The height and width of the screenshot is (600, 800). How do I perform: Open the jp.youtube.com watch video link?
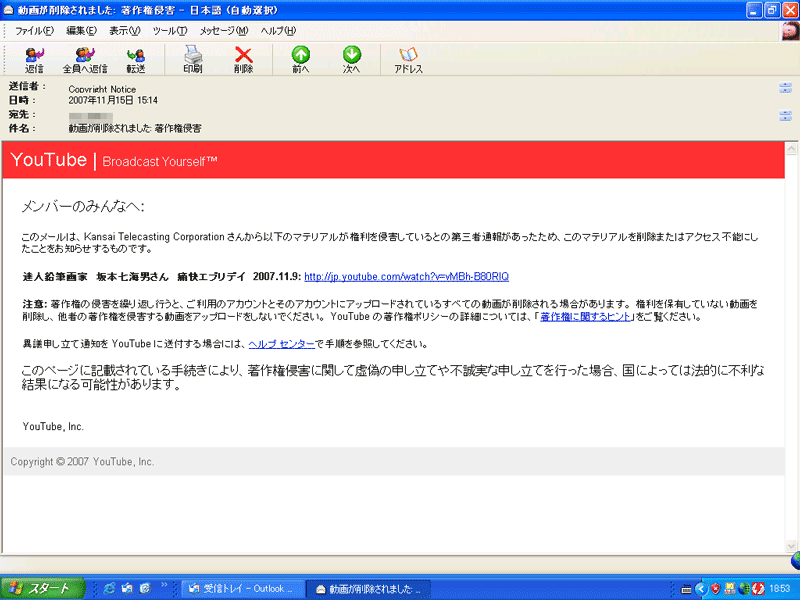point(407,277)
